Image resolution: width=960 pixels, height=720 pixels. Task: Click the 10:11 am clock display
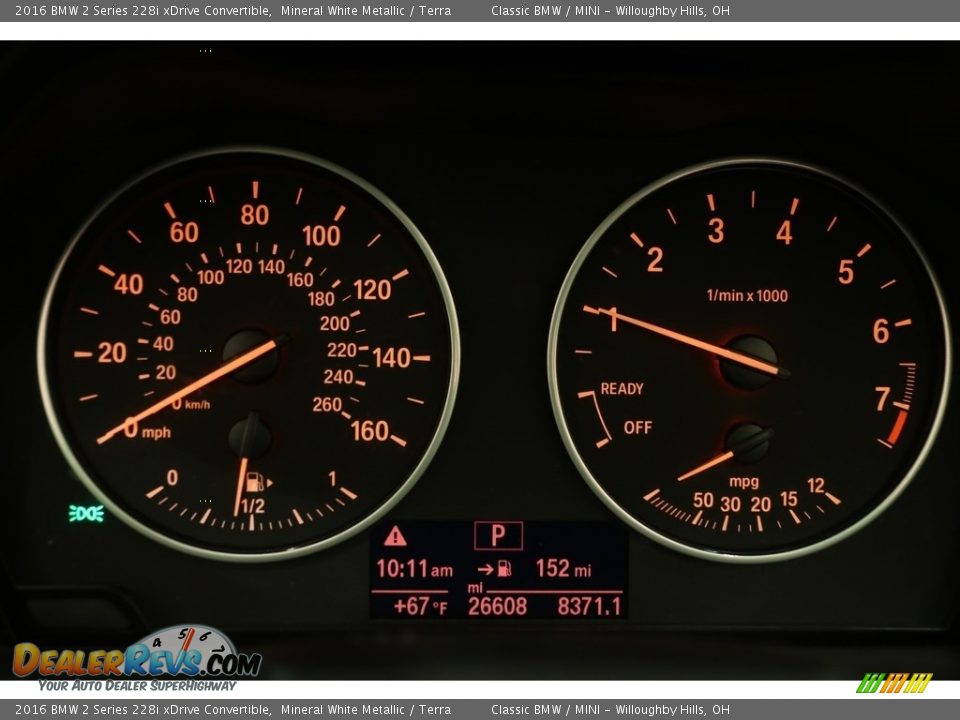tap(413, 569)
